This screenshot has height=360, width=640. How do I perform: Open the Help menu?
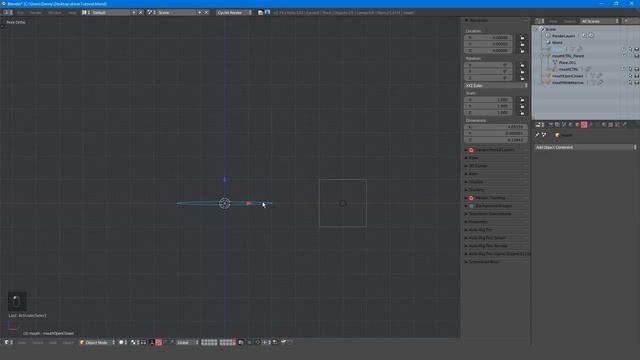72,13
